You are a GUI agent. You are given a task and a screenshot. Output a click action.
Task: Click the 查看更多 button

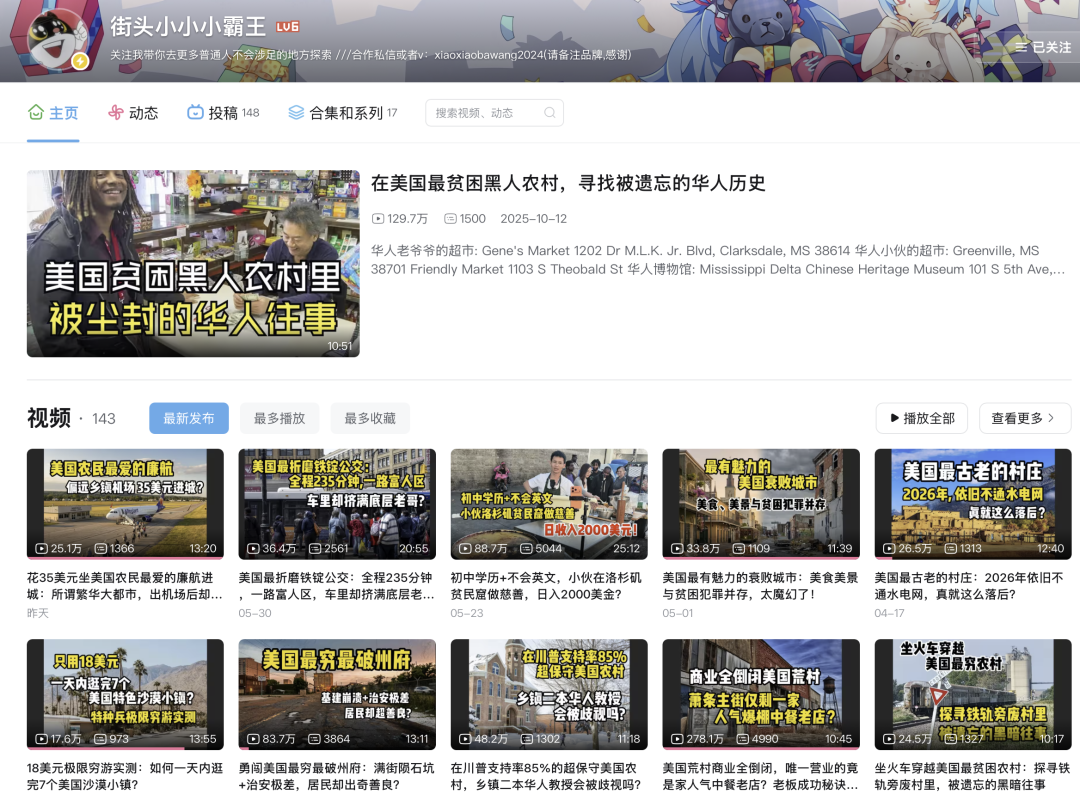point(1025,418)
